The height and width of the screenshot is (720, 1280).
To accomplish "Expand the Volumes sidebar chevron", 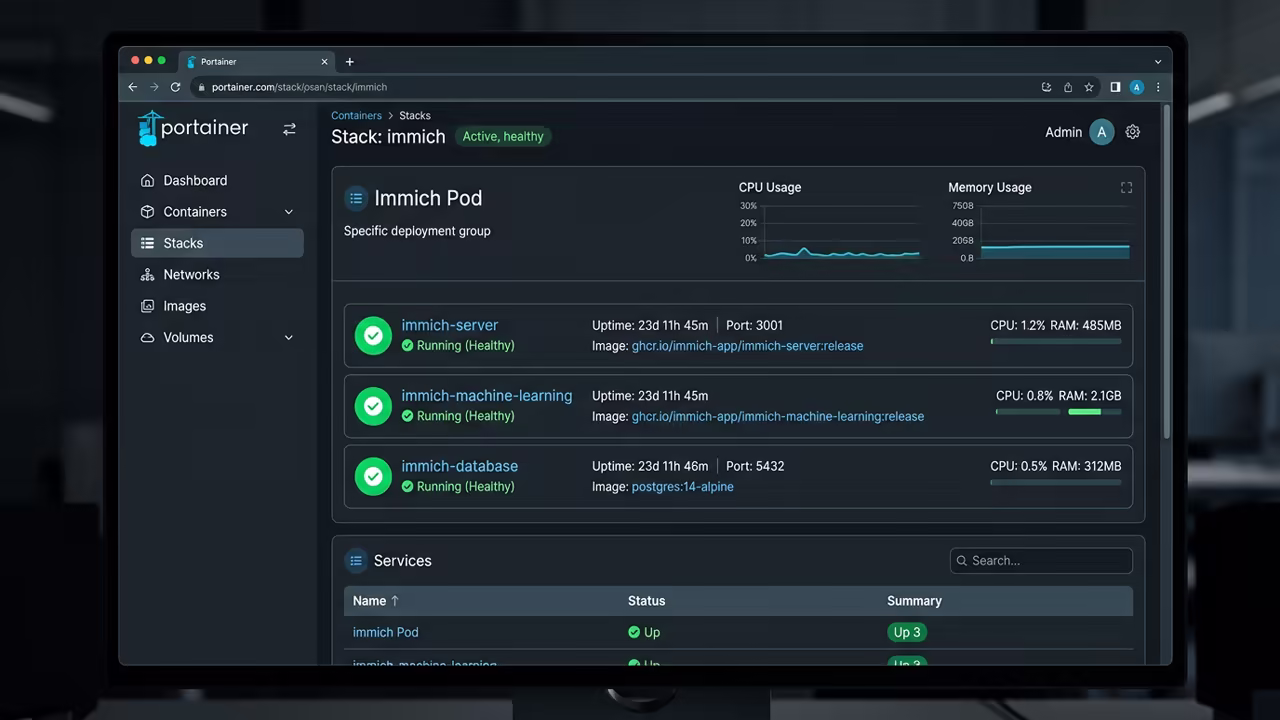I will point(289,338).
